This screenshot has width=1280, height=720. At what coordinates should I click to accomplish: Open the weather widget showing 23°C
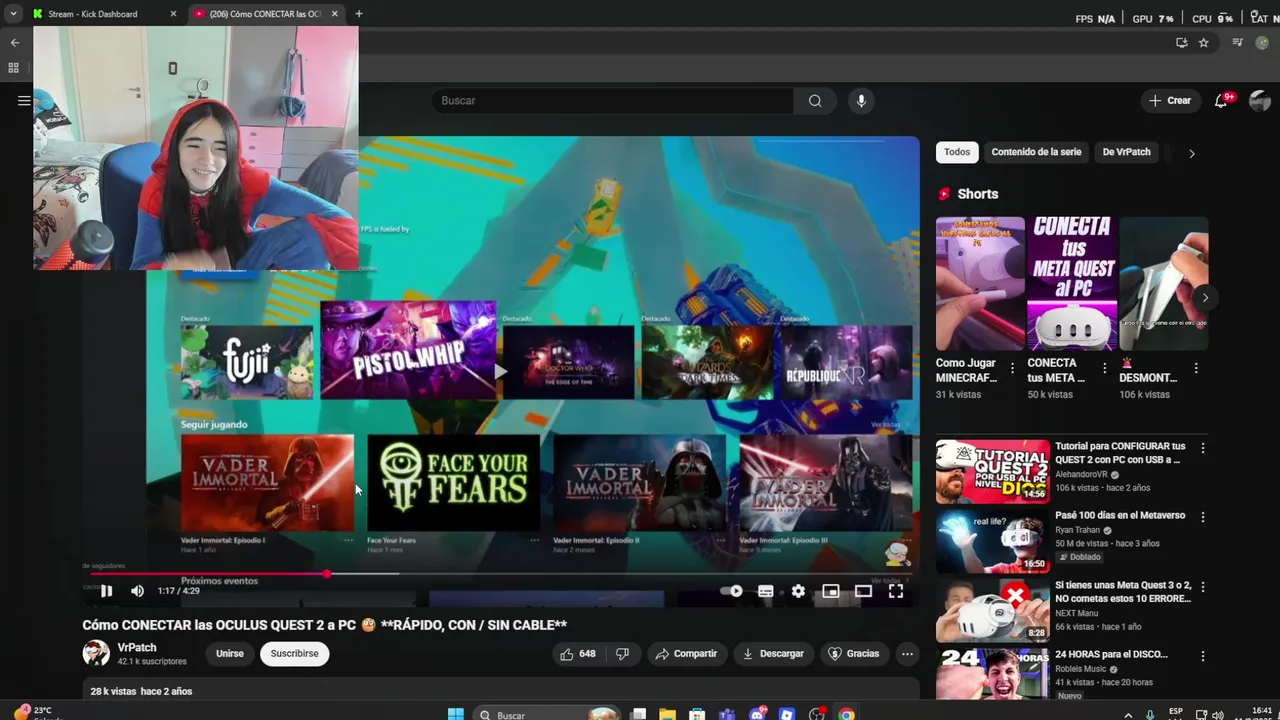(32, 713)
